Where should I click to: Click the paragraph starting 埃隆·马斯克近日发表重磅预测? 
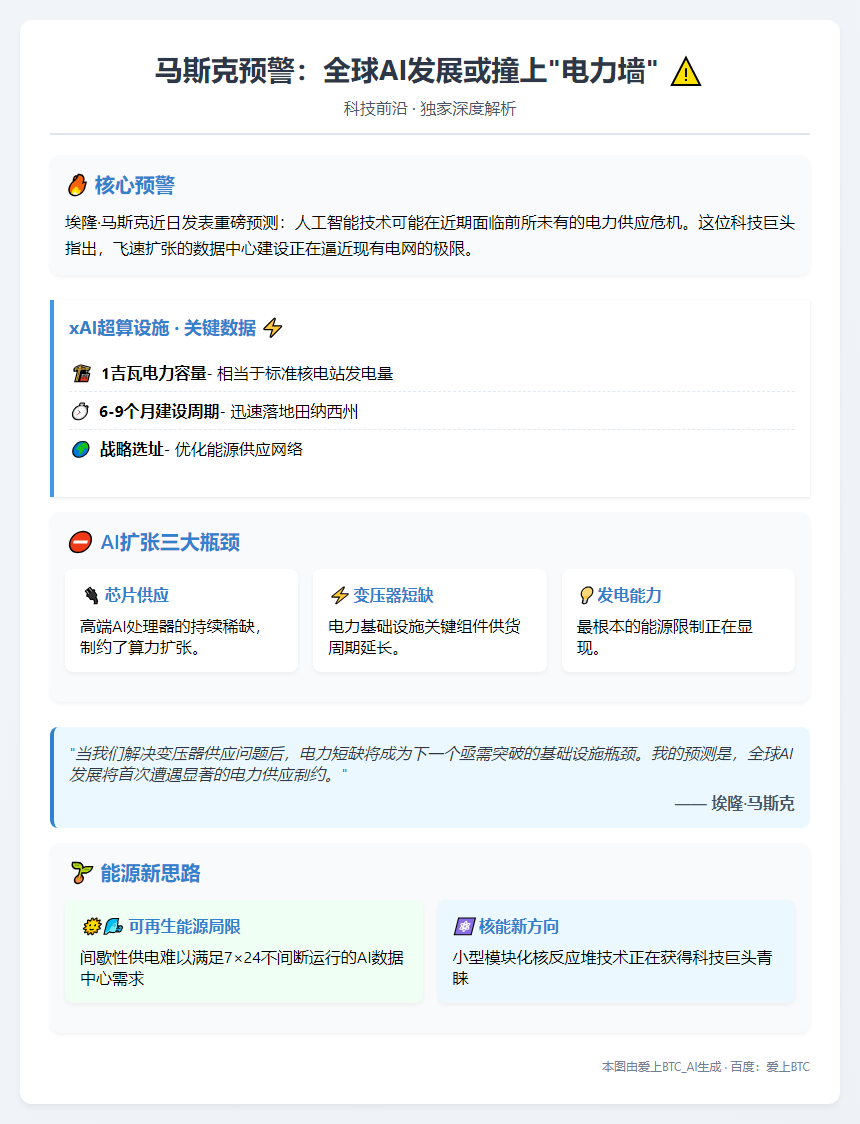(x=430, y=236)
